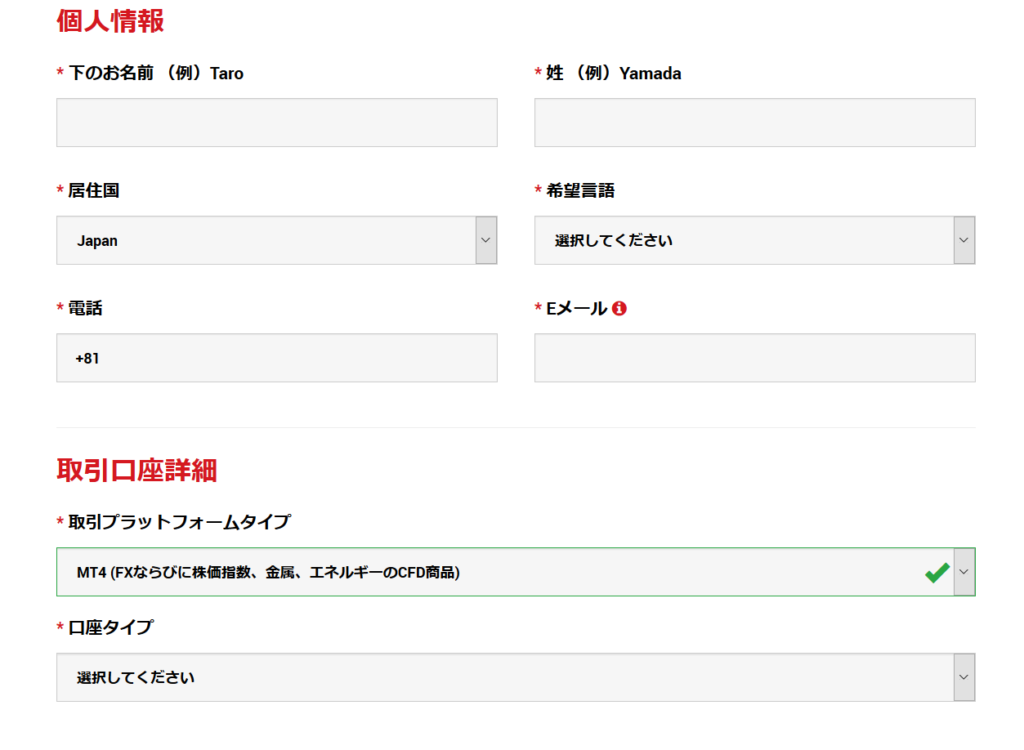Click the 姓 (例) Yamada label
The image size is (1024, 750).
click(613, 74)
